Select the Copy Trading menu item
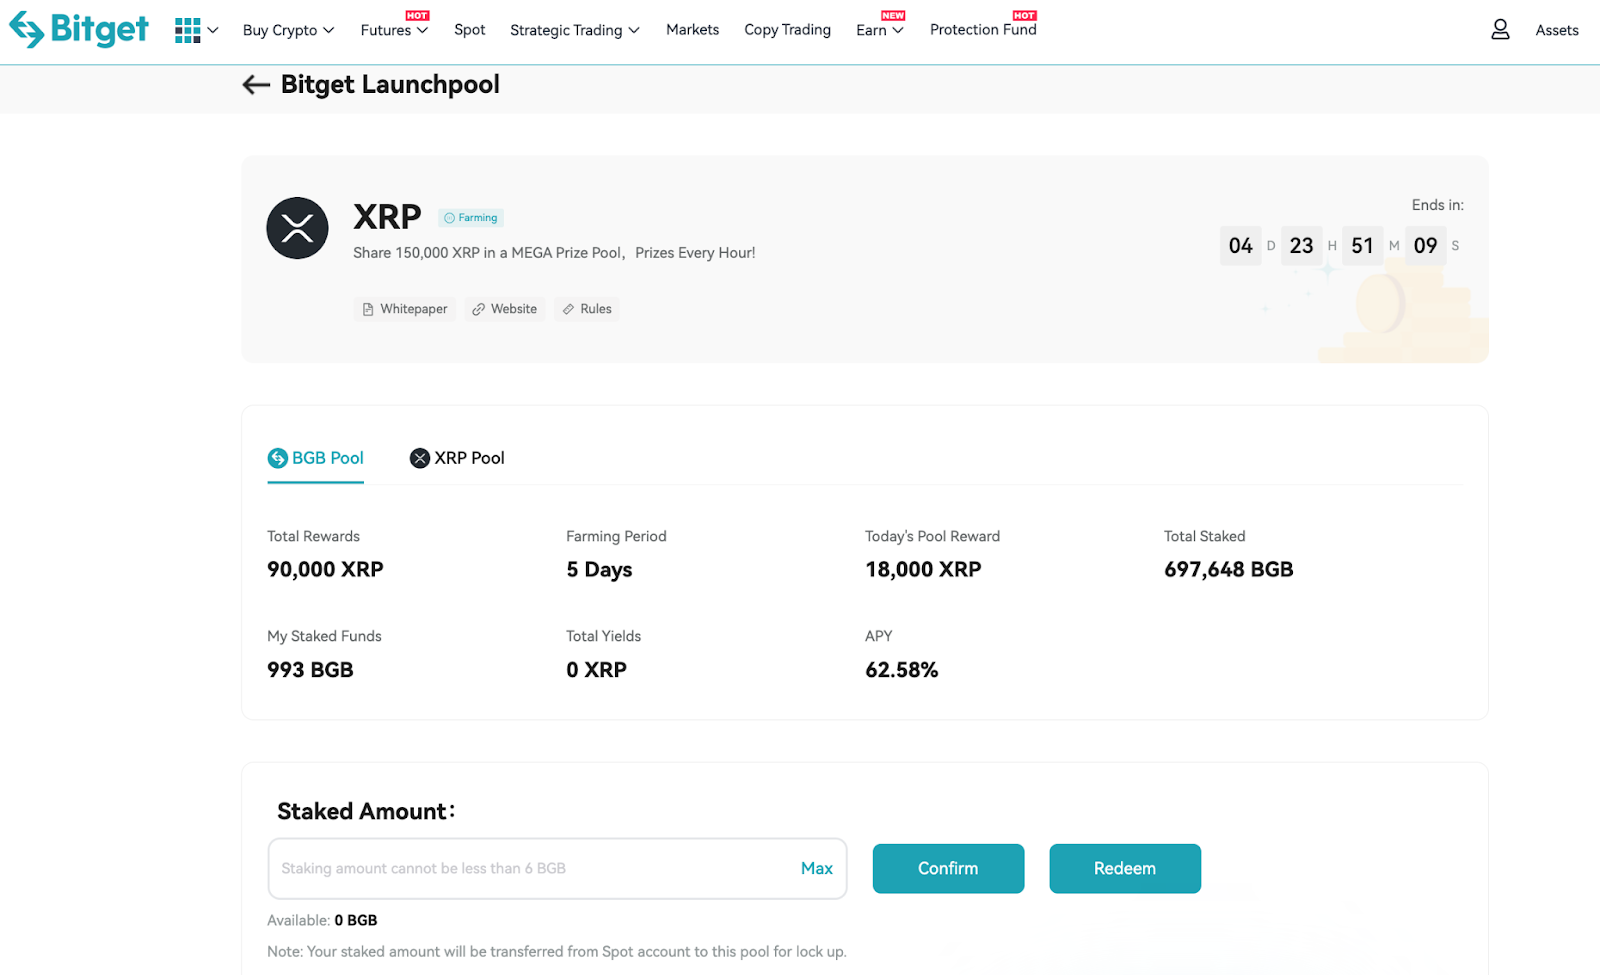This screenshot has height=975, width=1600. pyautogui.click(x=787, y=30)
